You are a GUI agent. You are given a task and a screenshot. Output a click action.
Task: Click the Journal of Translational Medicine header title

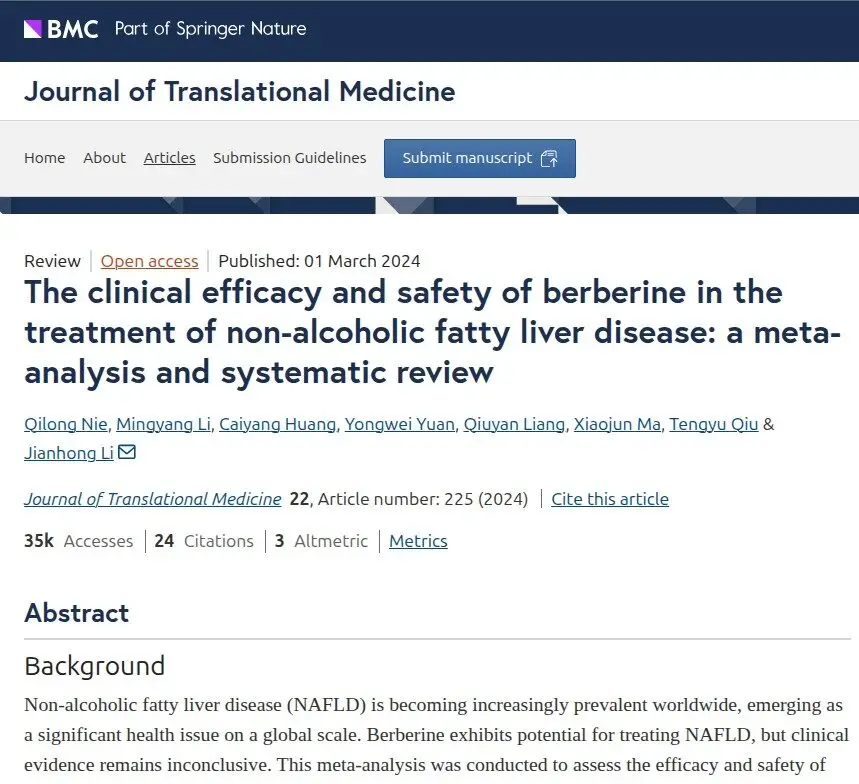[x=239, y=91]
